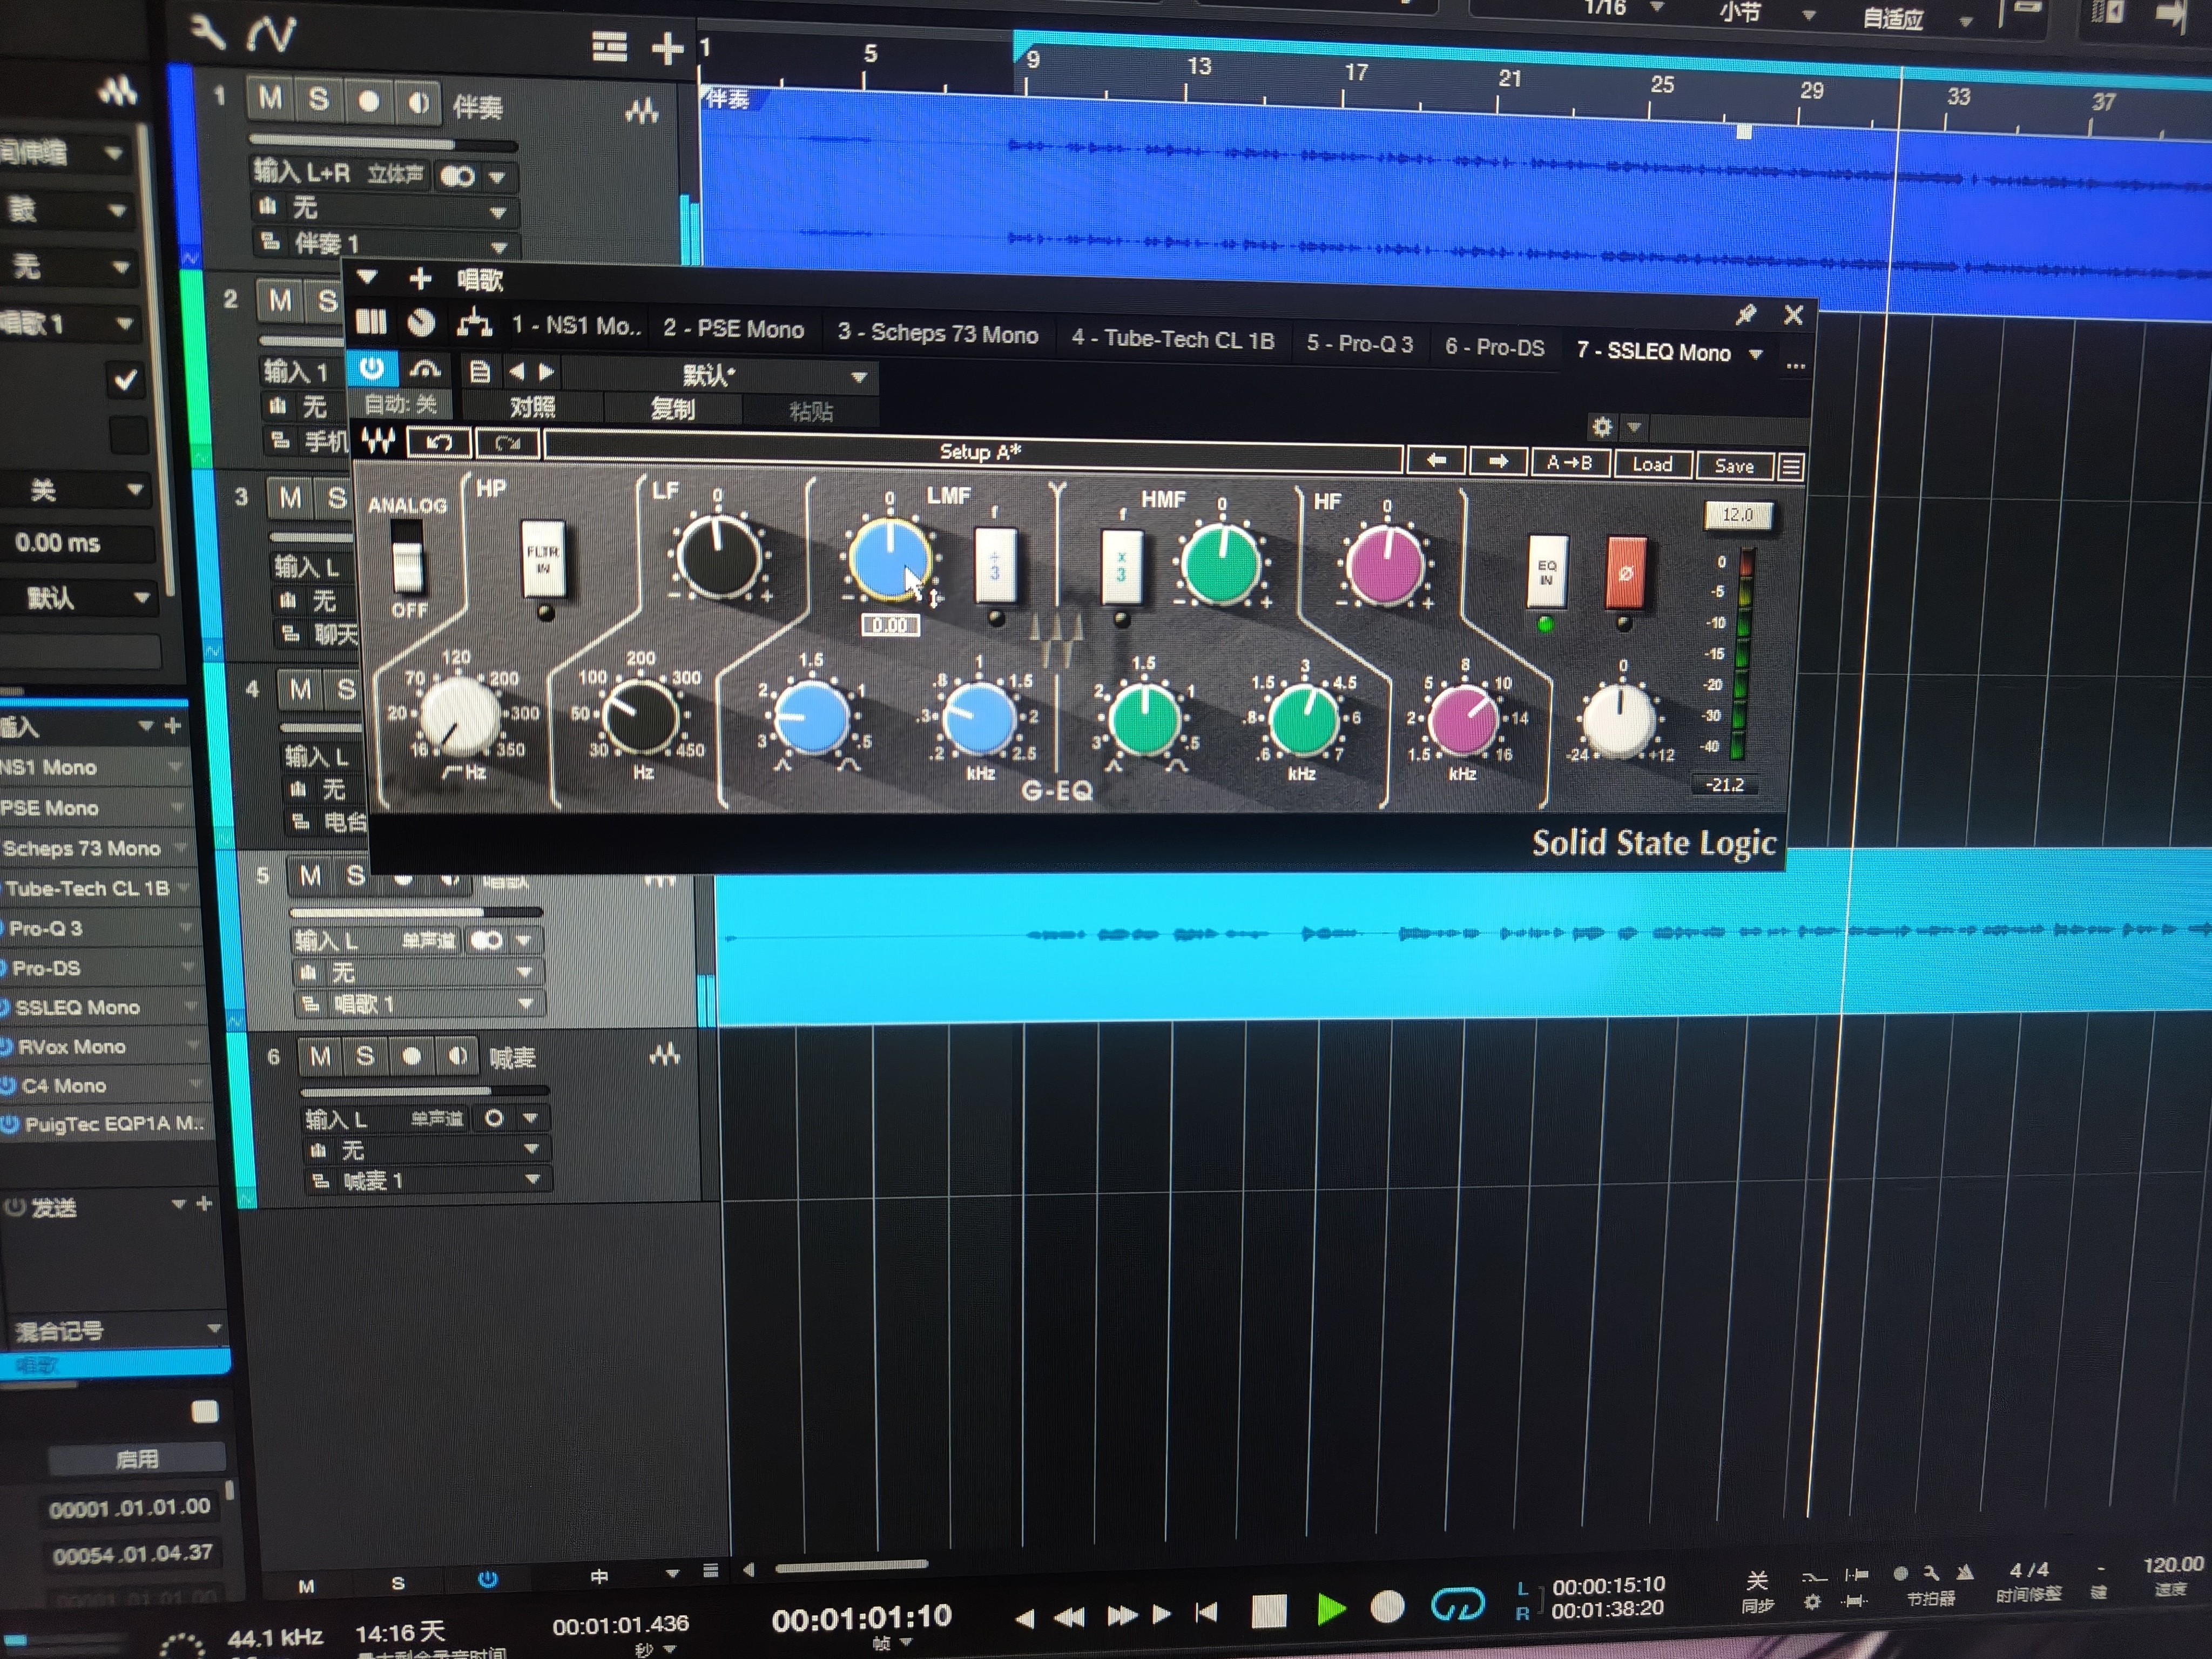
Task: Toggle loop playback button
Action: point(1457,1605)
